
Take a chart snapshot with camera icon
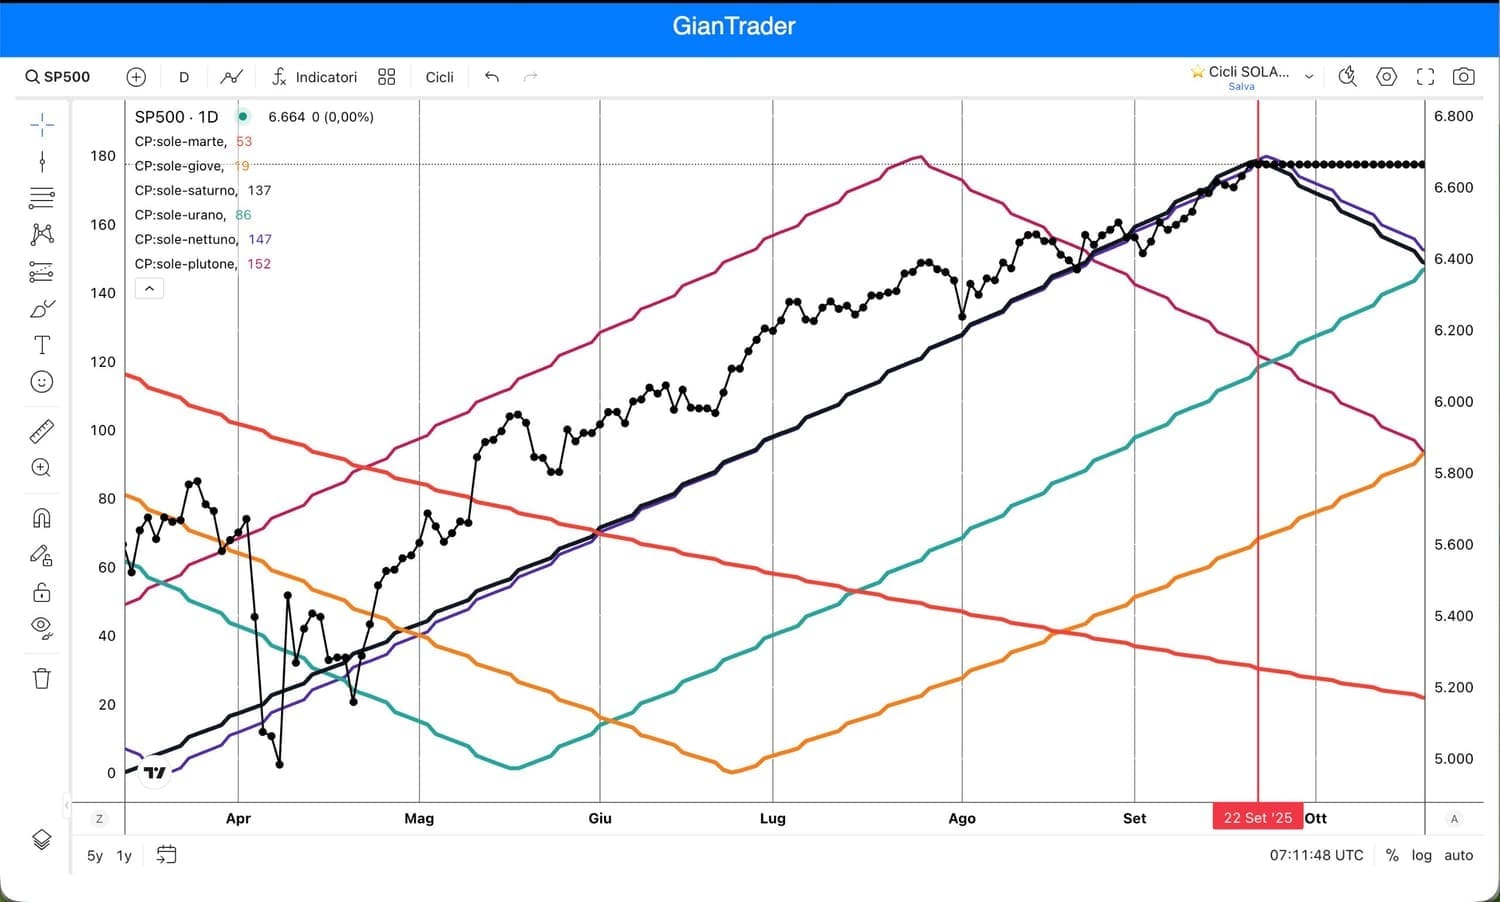[1464, 77]
